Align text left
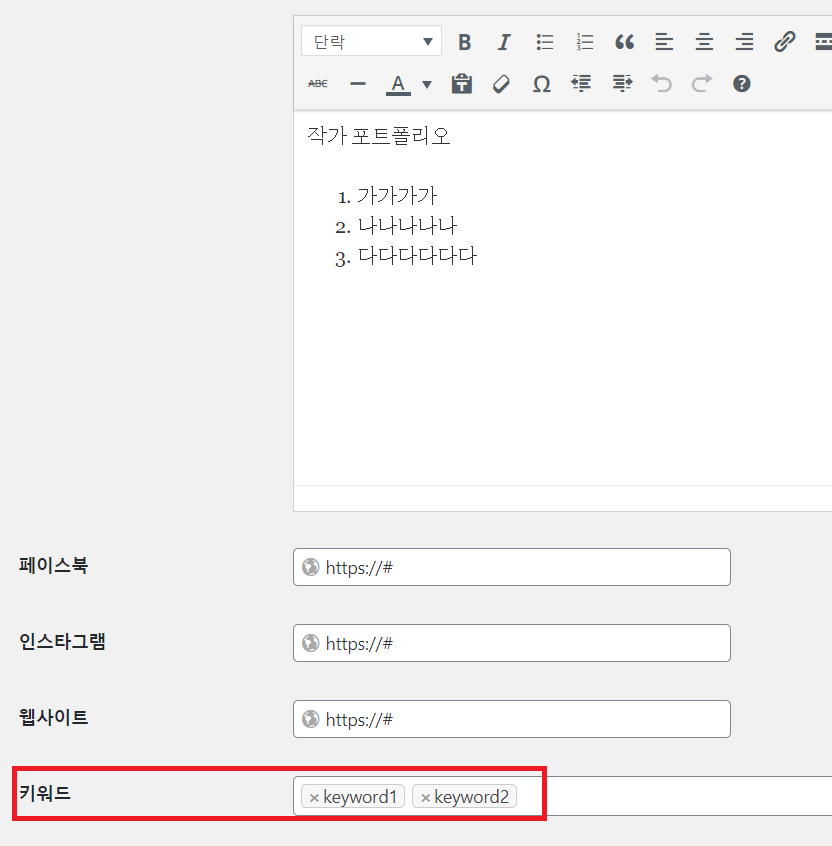This screenshot has width=832, height=846. pyautogui.click(x=664, y=42)
